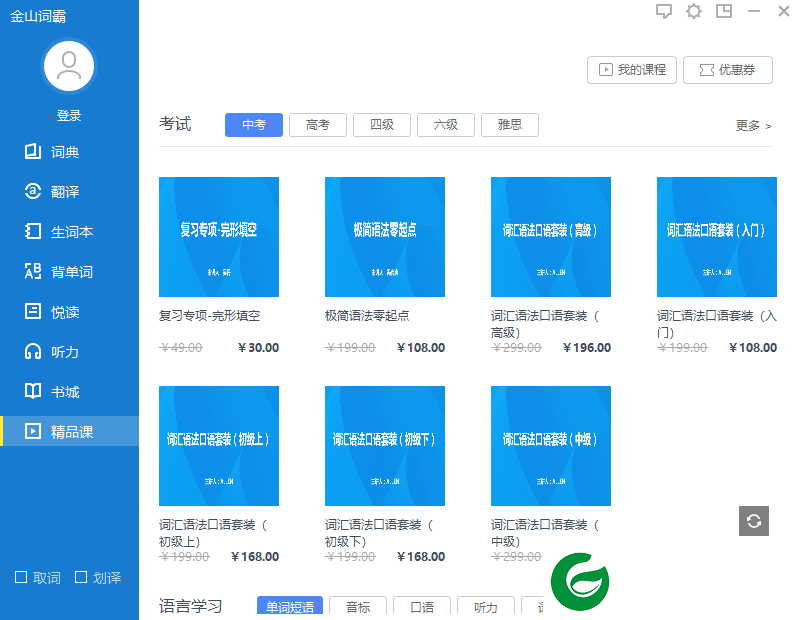
Task: Click the 金山词霸 app title
Action: [38, 16]
